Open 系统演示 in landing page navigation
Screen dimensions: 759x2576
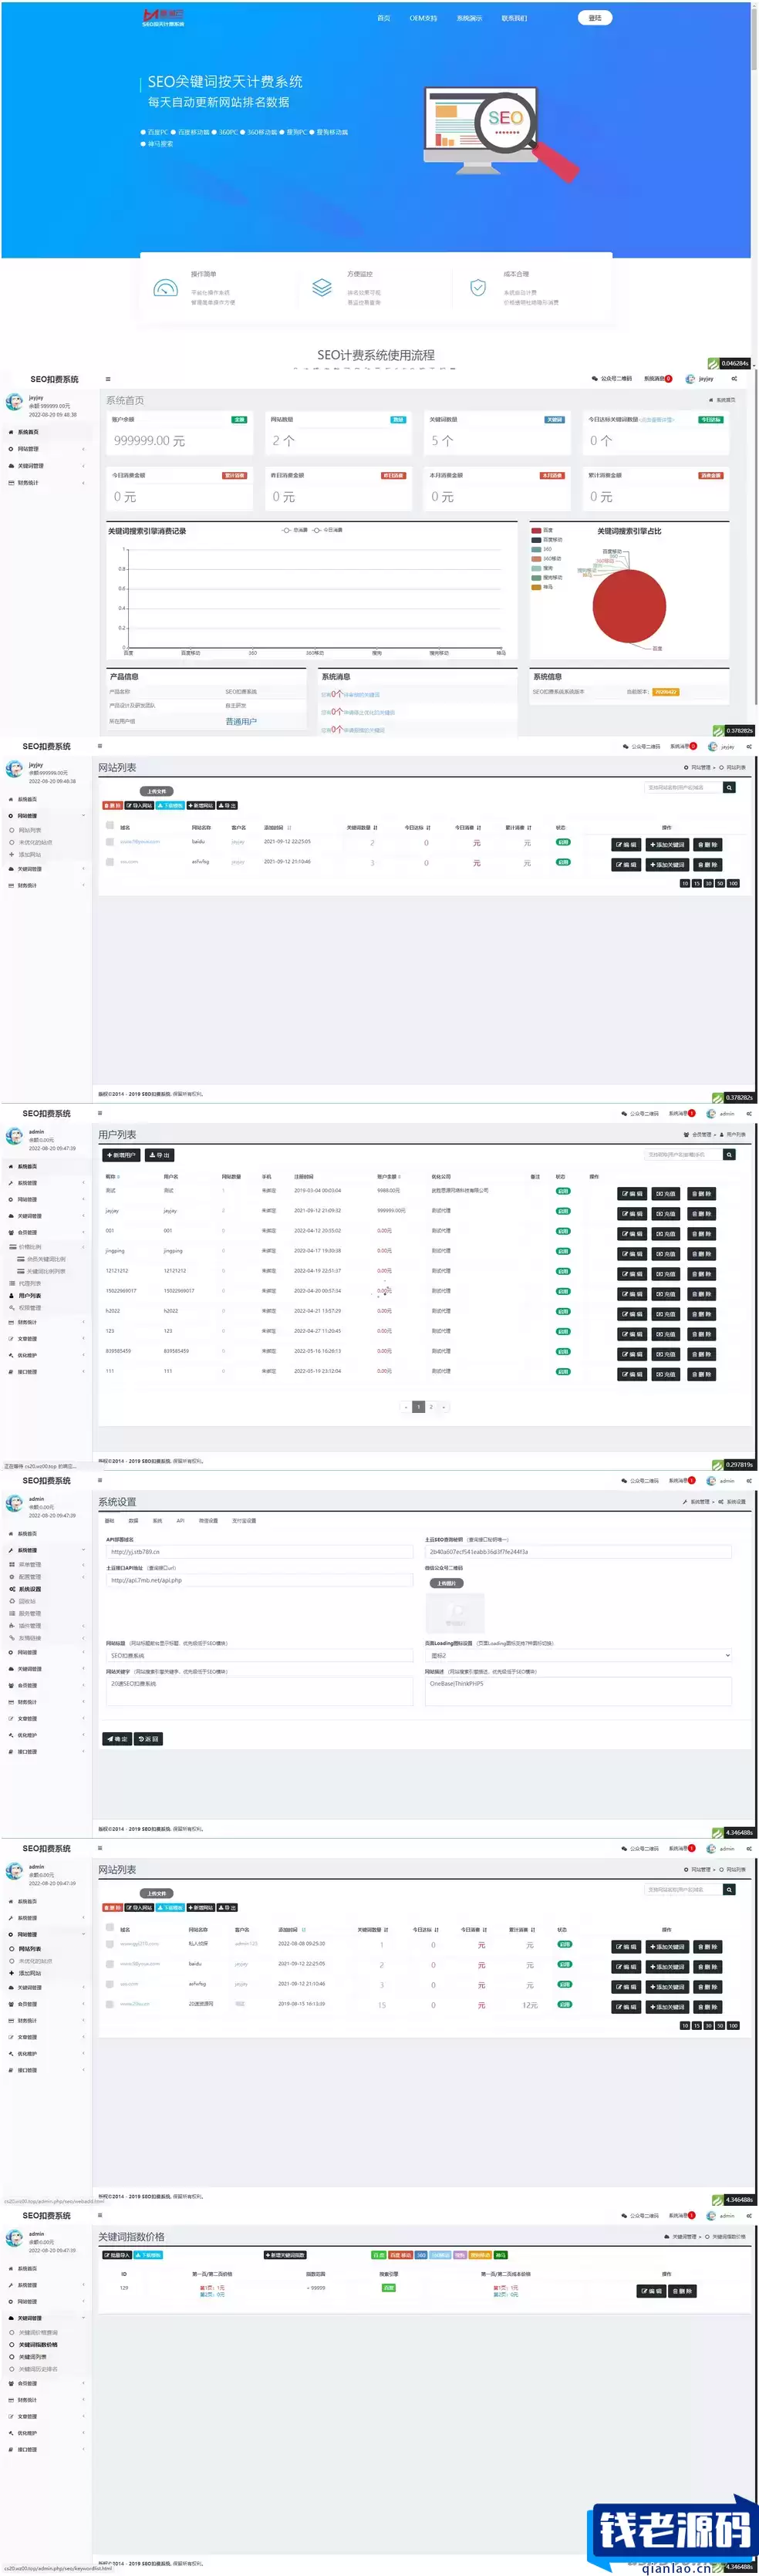469,18
